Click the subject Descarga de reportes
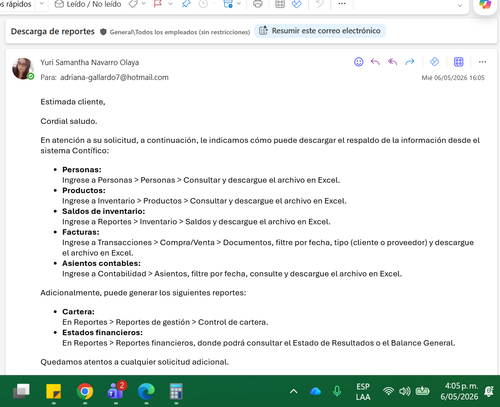500x407 pixels. [53, 31]
